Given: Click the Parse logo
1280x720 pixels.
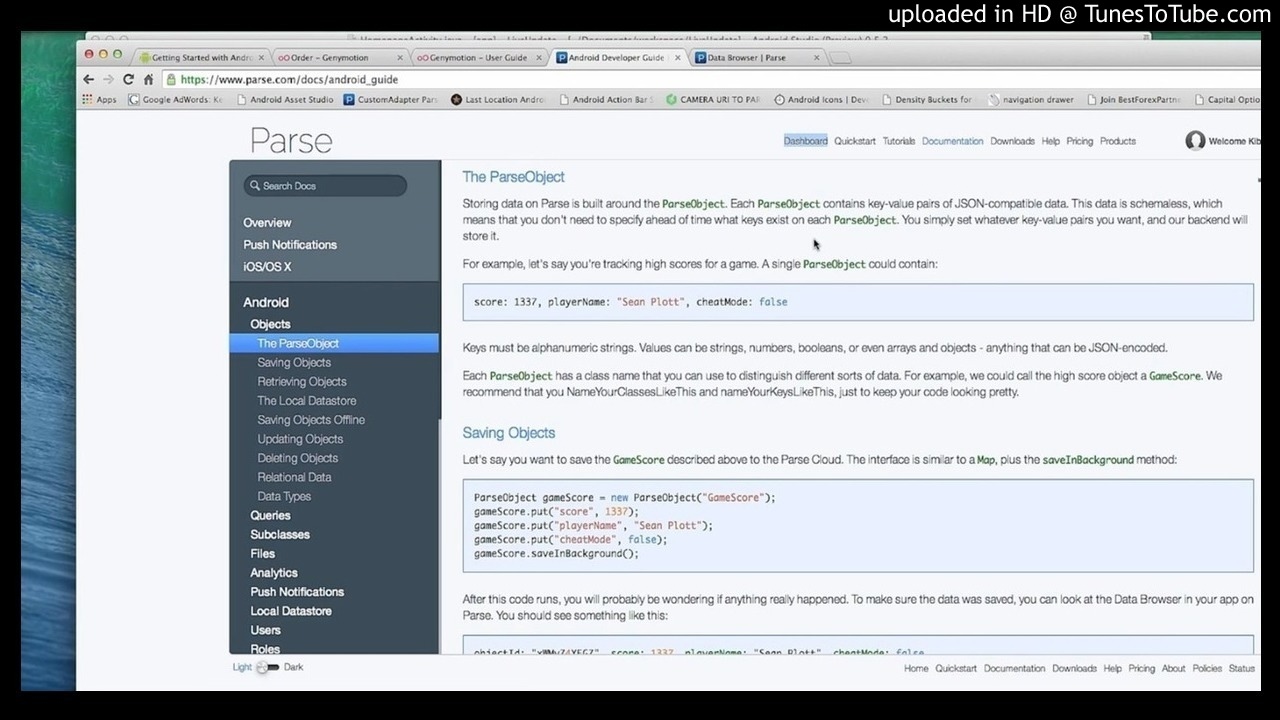Looking at the screenshot, I should 291,141.
